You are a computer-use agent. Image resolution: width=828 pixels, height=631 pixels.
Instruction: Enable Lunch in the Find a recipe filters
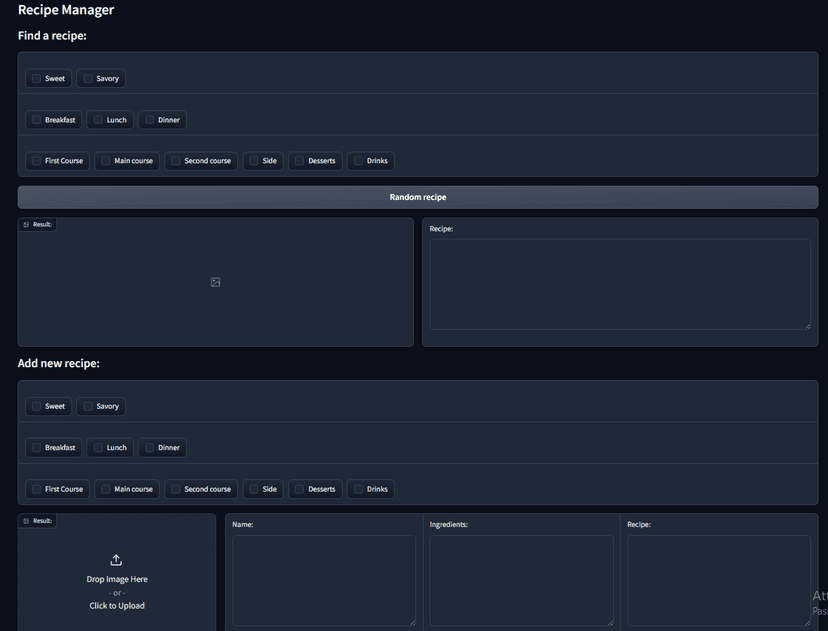[x=98, y=120]
